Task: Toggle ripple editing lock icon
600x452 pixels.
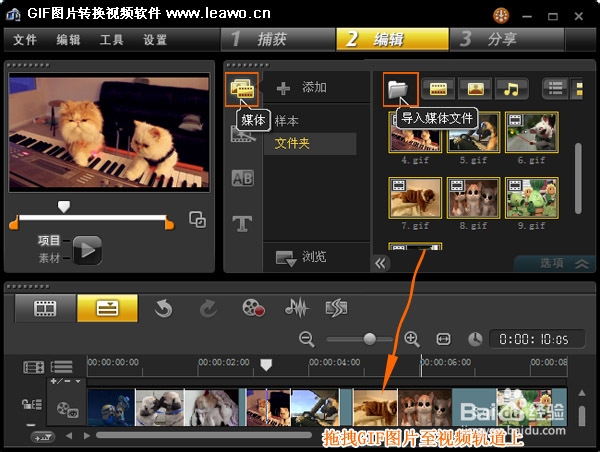Action: click(32, 404)
